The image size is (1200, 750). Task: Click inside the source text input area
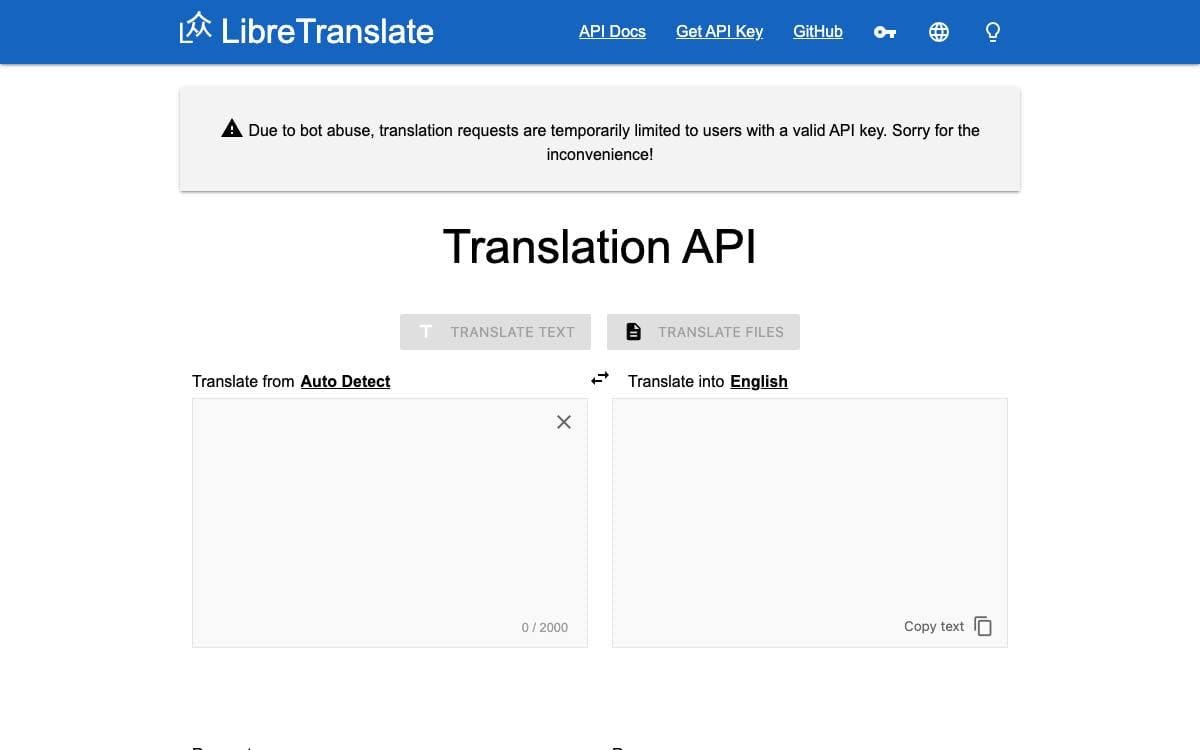click(390, 523)
